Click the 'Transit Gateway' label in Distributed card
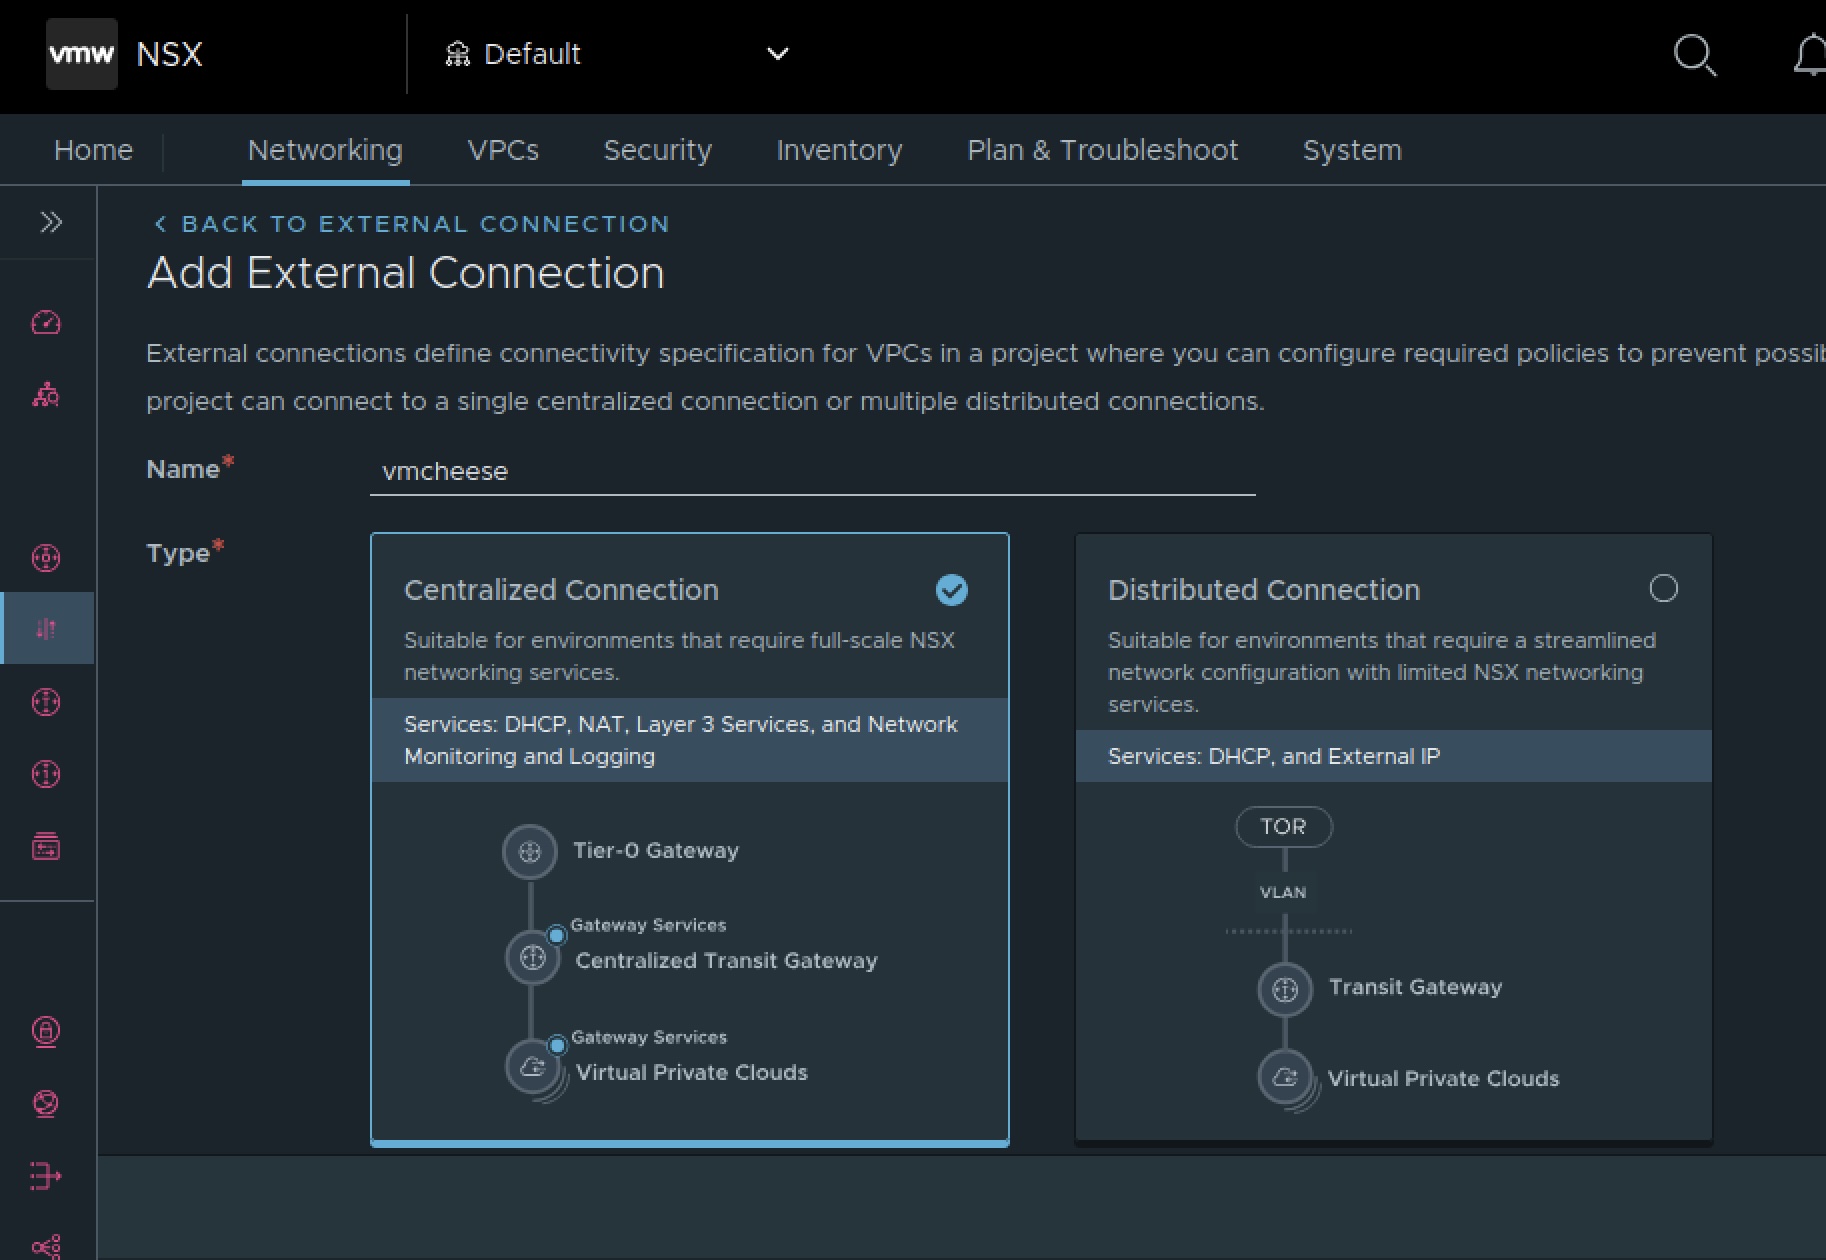This screenshot has width=1826, height=1260. 1415,987
